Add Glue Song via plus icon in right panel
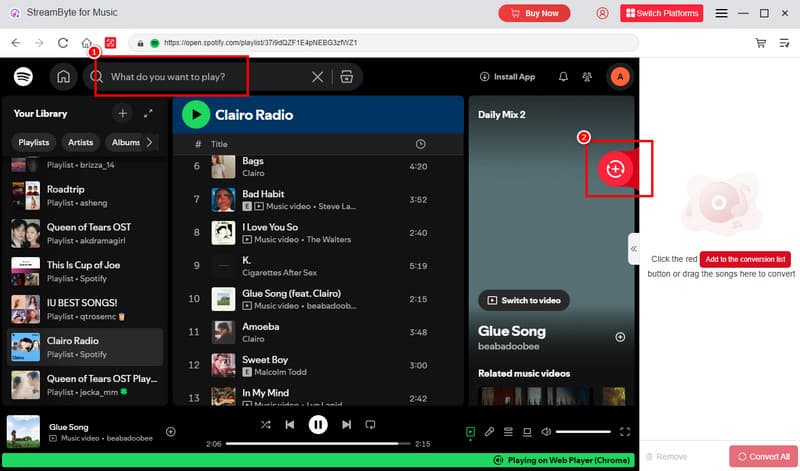Screen dimensions: 800x471 (620, 337)
